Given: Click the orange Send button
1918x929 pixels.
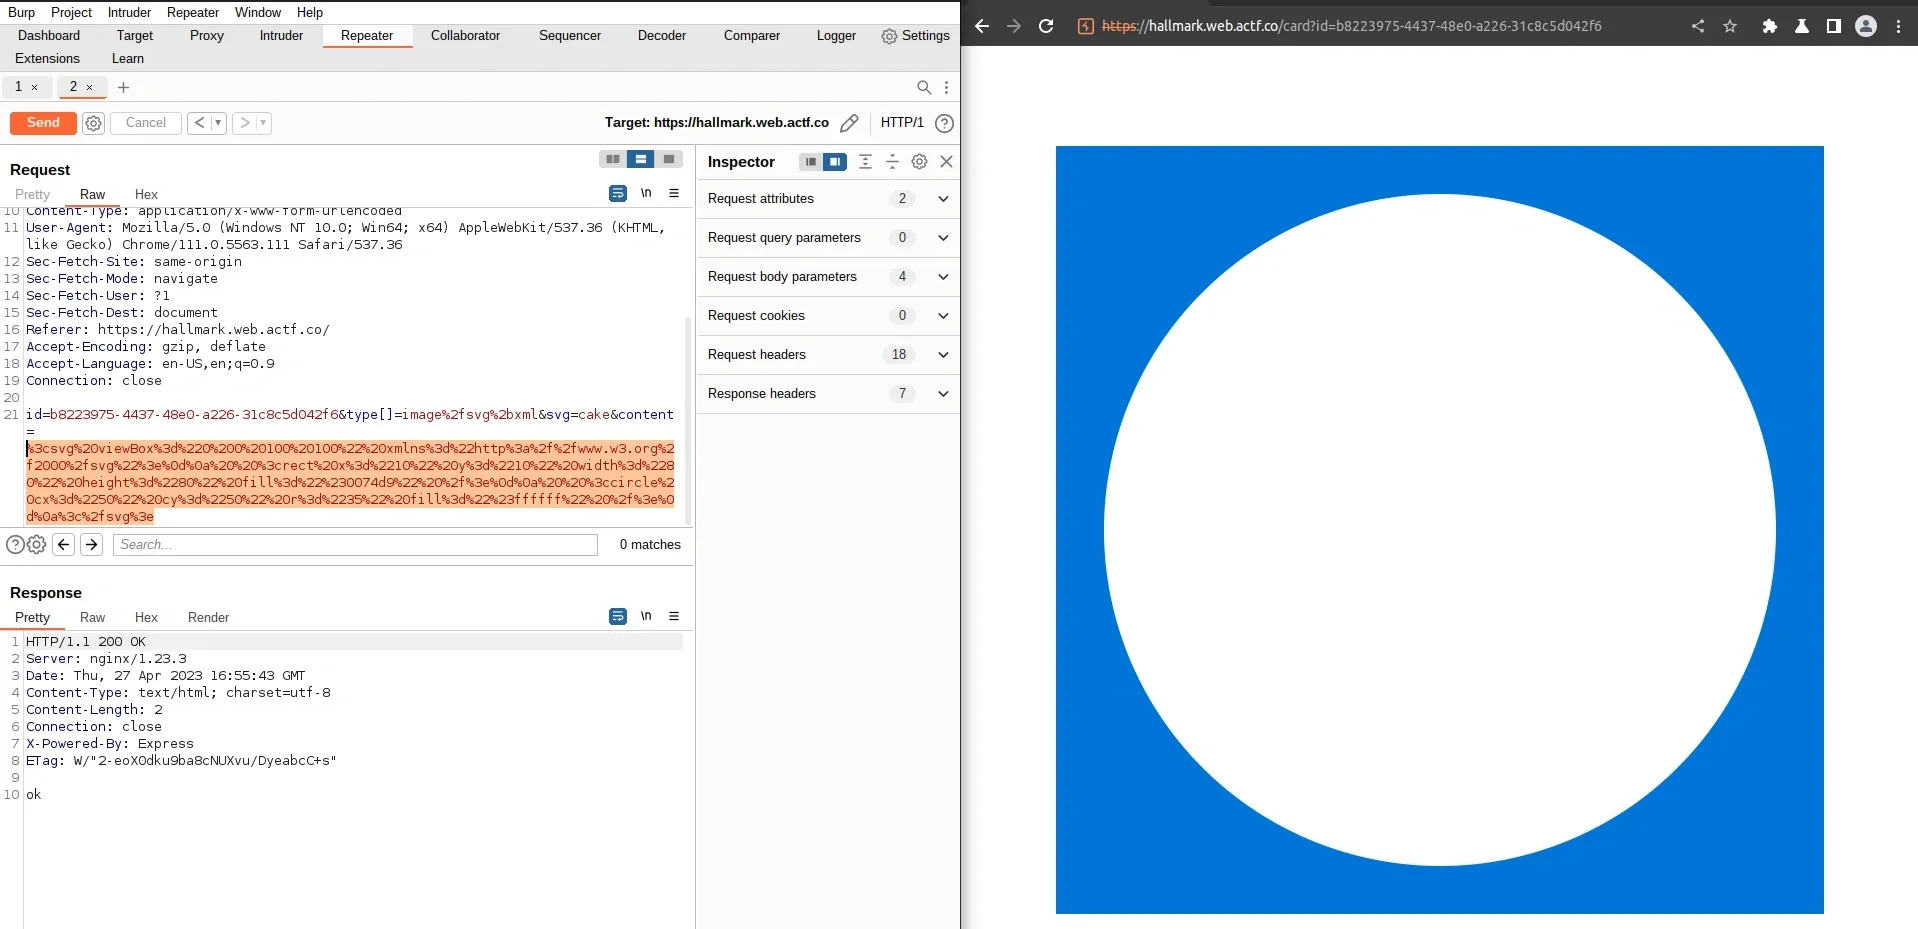Looking at the screenshot, I should coord(43,123).
